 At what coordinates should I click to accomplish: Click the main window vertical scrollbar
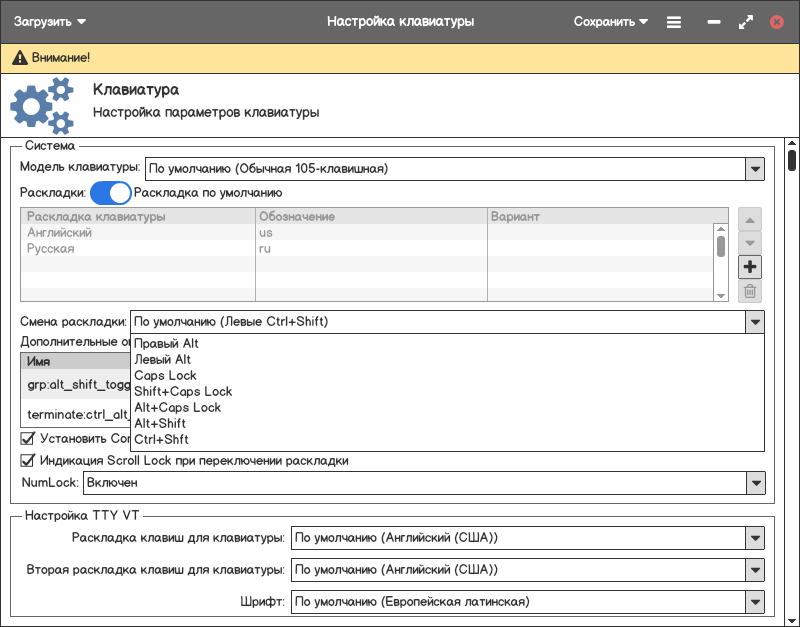point(792,160)
